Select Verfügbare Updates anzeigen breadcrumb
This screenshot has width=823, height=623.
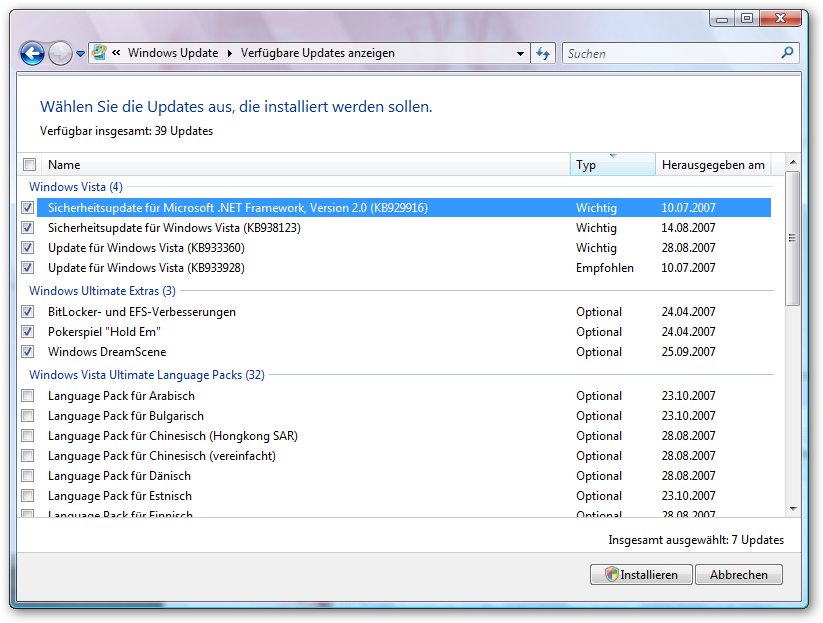318,53
